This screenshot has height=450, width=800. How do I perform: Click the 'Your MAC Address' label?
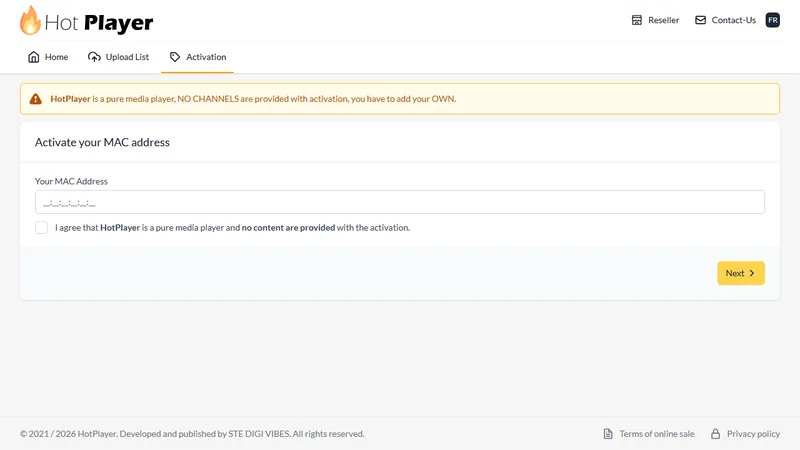coord(71,181)
